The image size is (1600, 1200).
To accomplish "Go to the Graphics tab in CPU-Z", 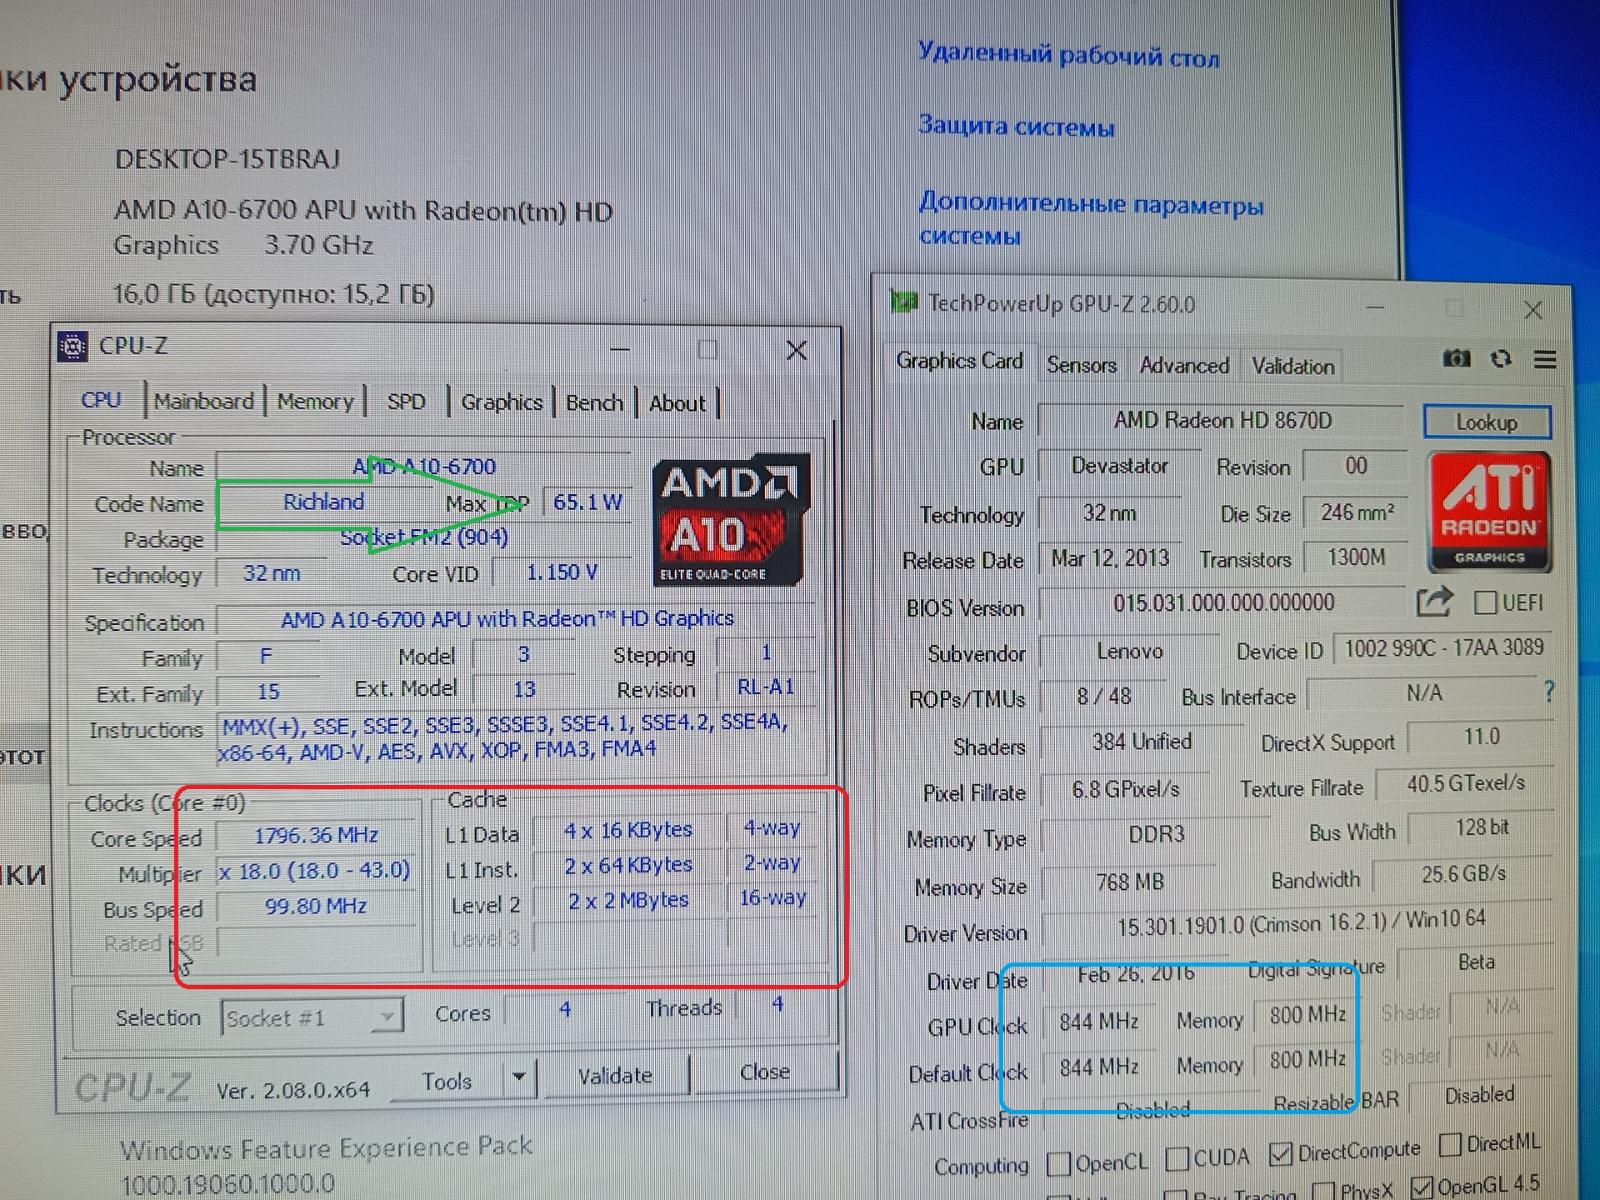I will tap(502, 402).
